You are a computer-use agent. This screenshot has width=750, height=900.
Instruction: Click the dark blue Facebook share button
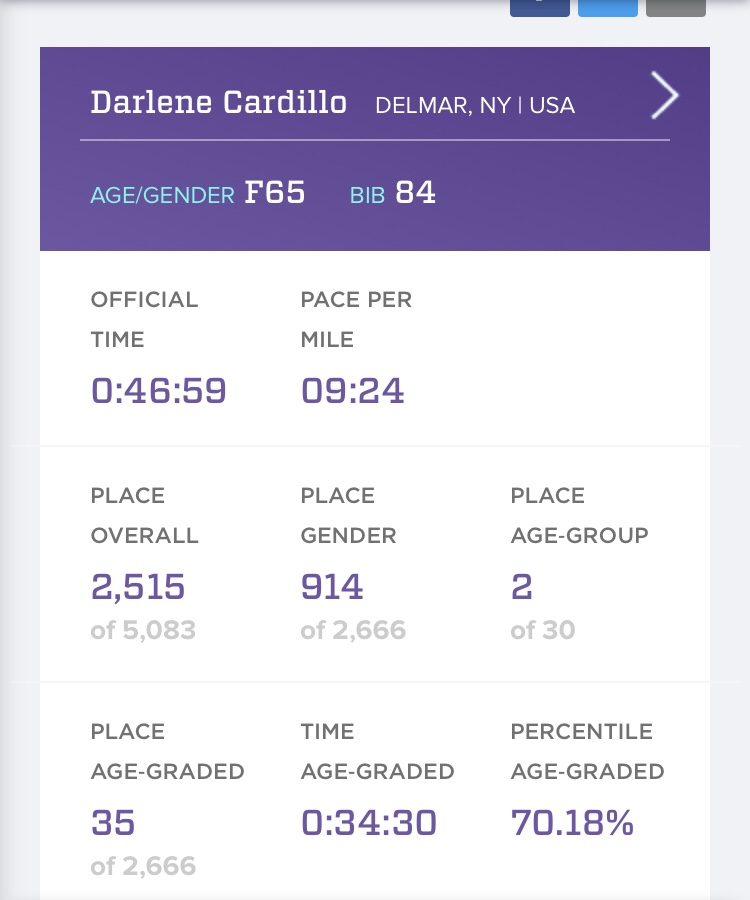click(540, 7)
